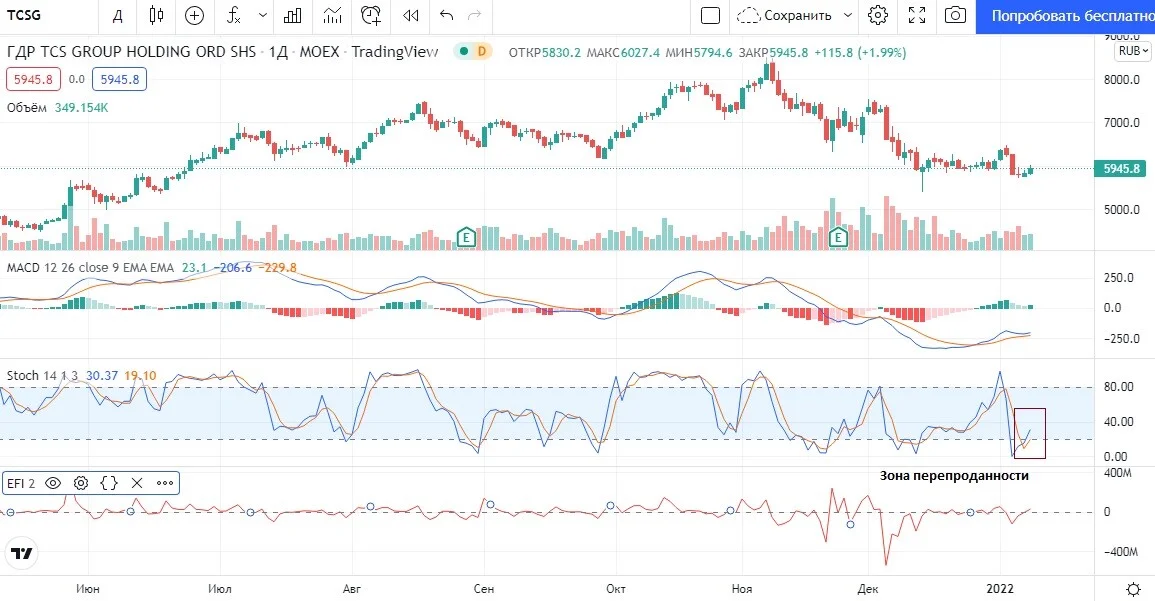The width and height of the screenshot is (1155, 601).
Task: Click the +115.8 (+1.99%) change value
Action: pyautogui.click(x=860, y=52)
